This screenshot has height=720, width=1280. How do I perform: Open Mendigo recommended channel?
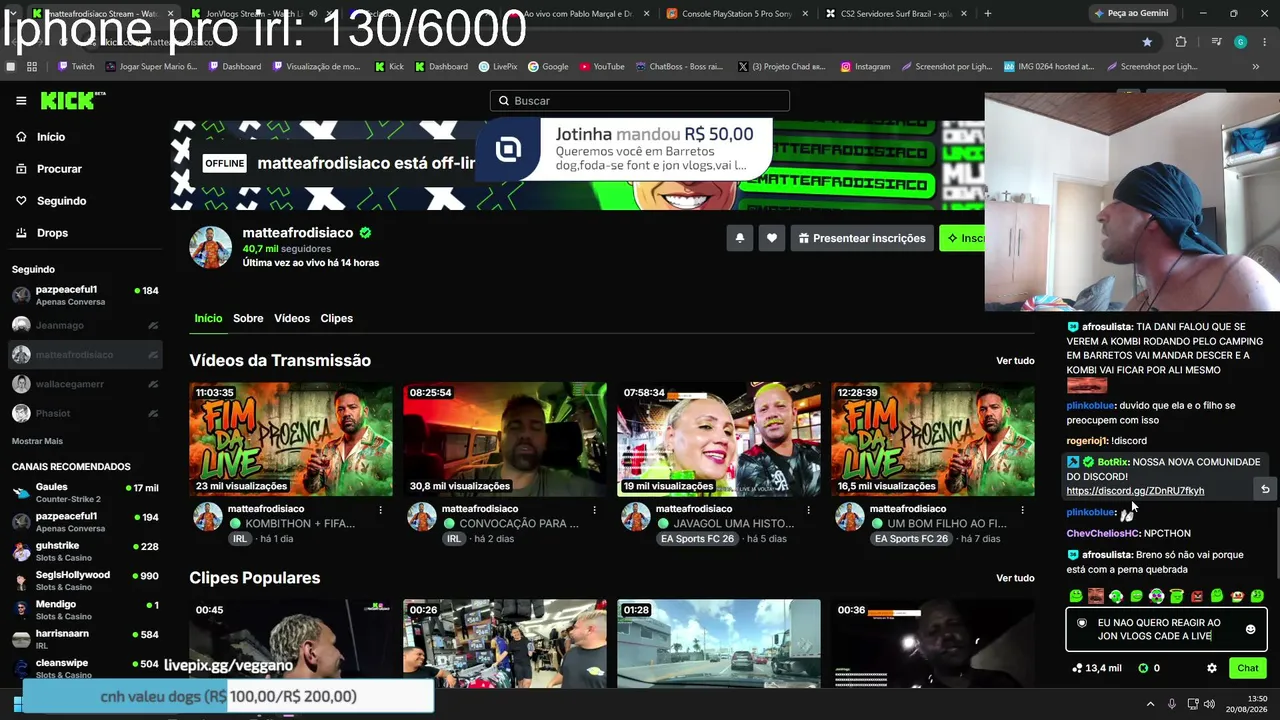(x=85, y=609)
